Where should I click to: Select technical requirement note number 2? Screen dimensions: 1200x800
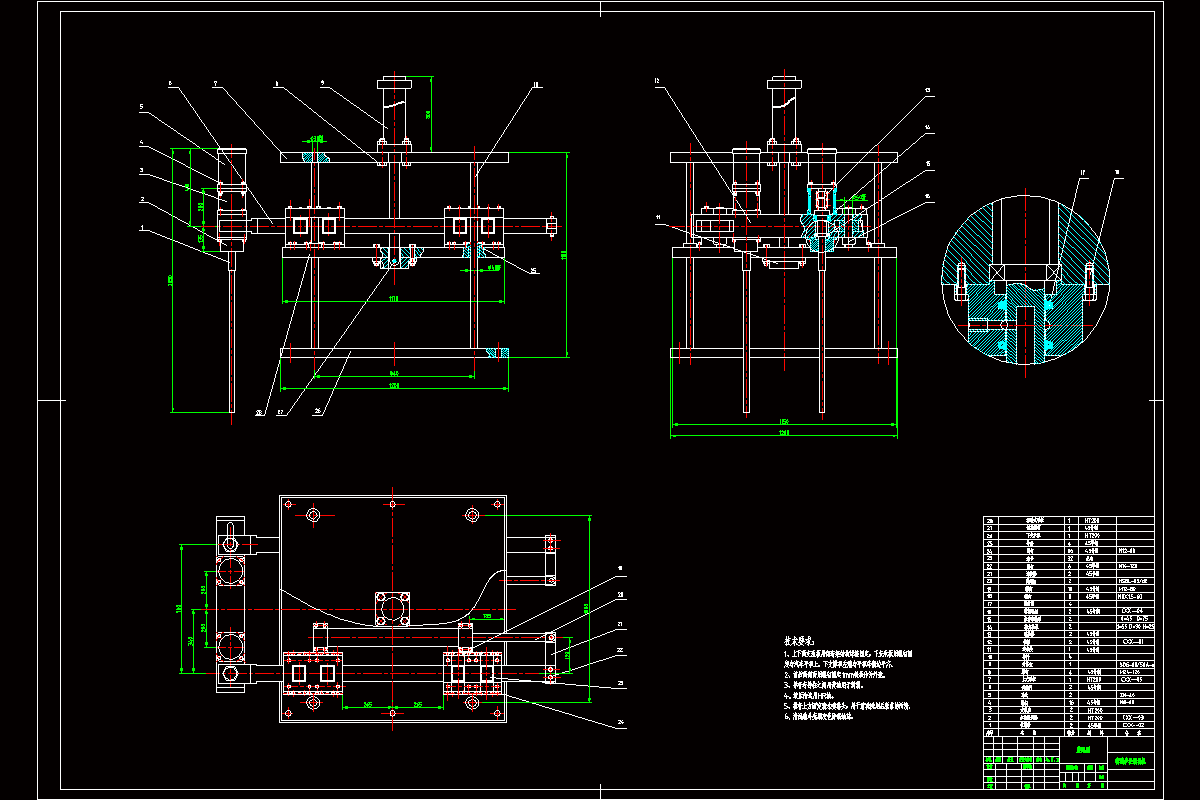coord(837,673)
